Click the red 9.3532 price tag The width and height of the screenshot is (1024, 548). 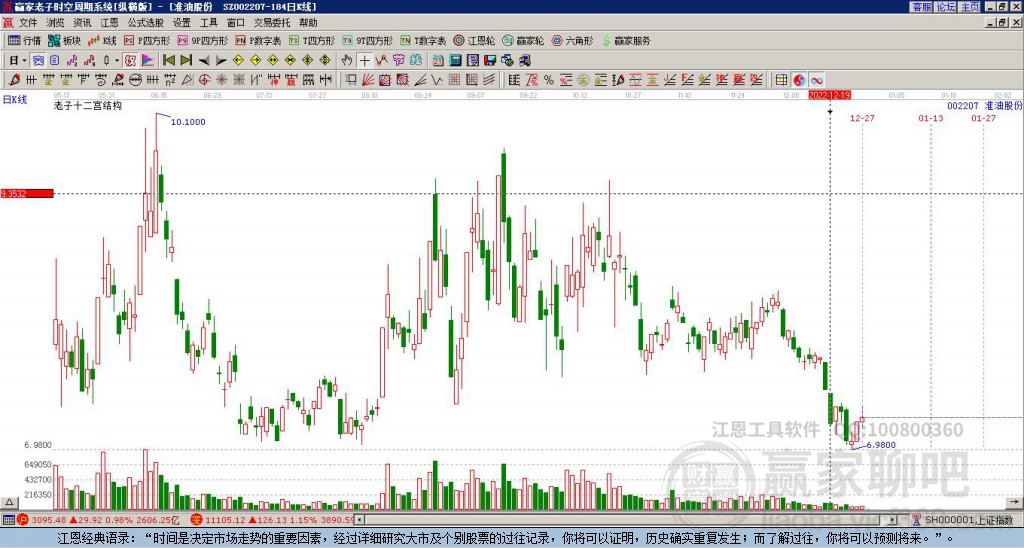point(27,193)
